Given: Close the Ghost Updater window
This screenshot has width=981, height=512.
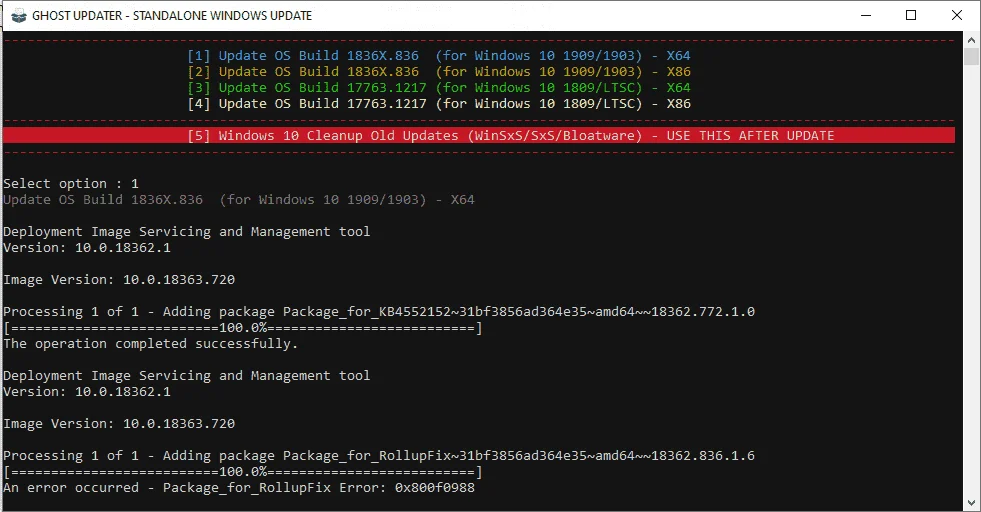Looking at the screenshot, I should point(957,16).
